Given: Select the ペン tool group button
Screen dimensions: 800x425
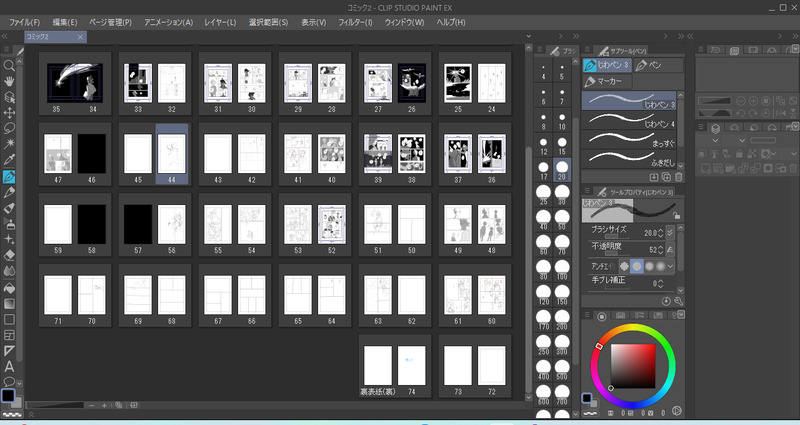Looking at the screenshot, I should (x=659, y=65).
